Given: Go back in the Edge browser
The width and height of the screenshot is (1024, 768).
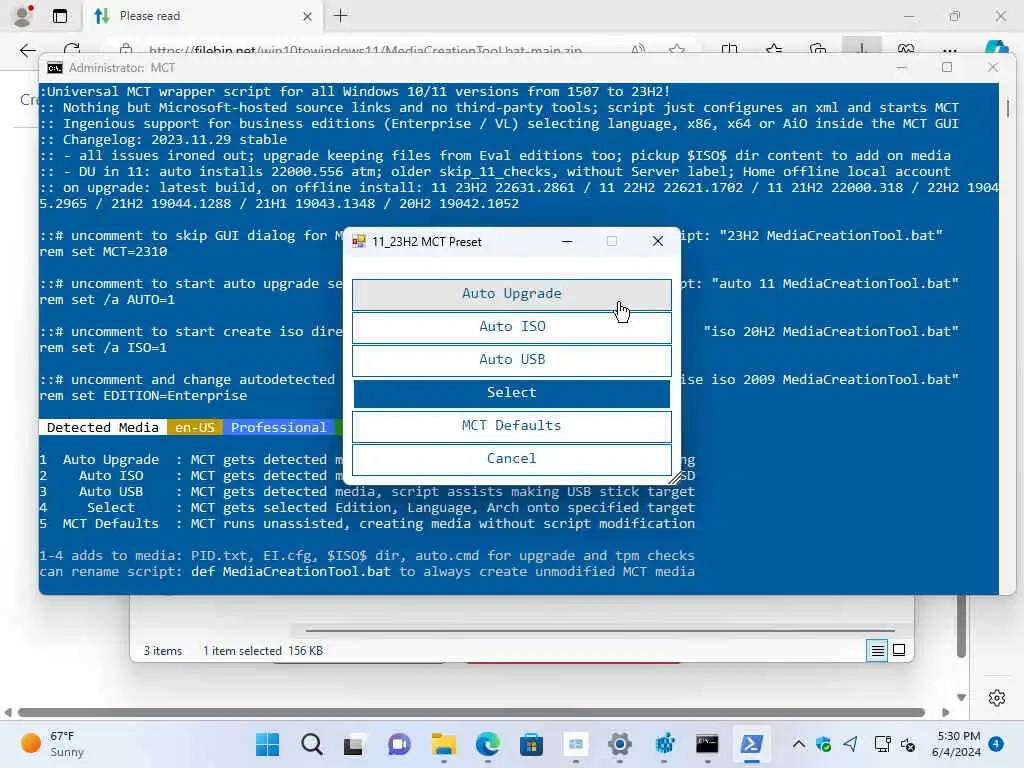Looking at the screenshot, I should (27, 50).
